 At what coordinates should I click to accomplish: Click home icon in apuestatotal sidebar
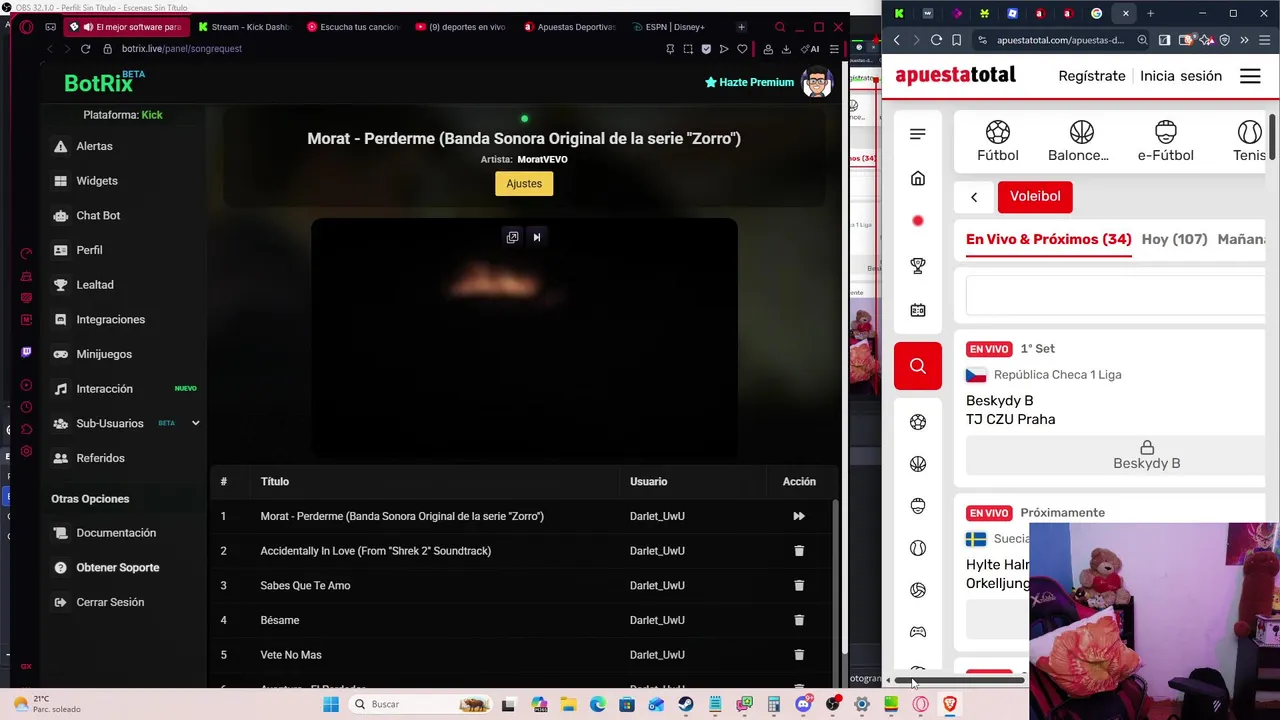click(x=918, y=179)
